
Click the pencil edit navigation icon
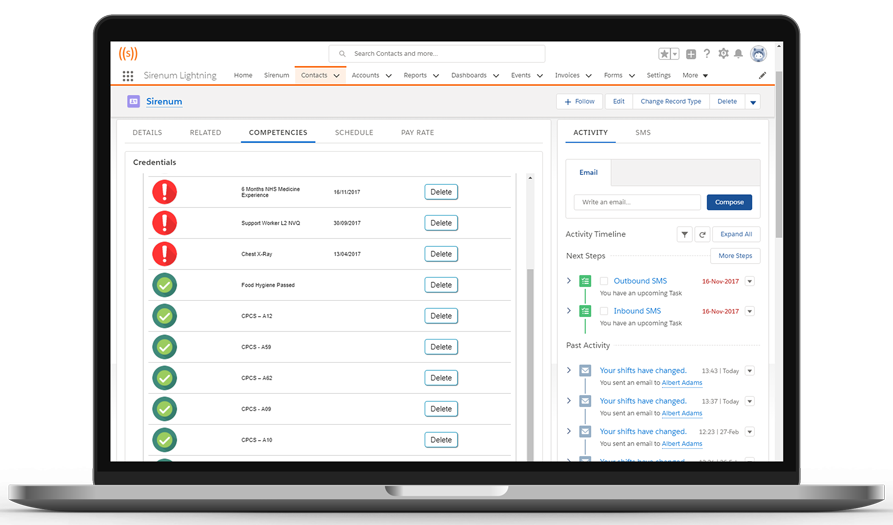coord(762,76)
